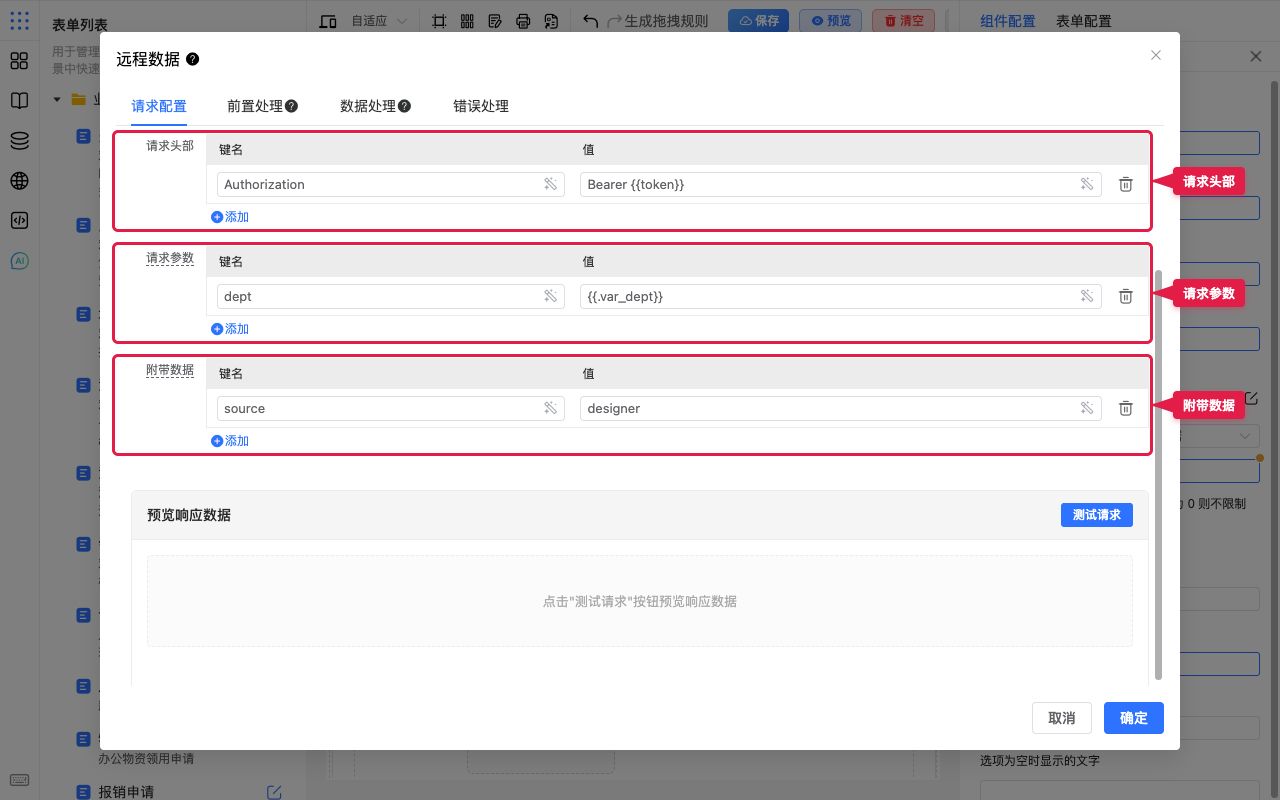Click the help icon beside the 远程数据 title

193,59
